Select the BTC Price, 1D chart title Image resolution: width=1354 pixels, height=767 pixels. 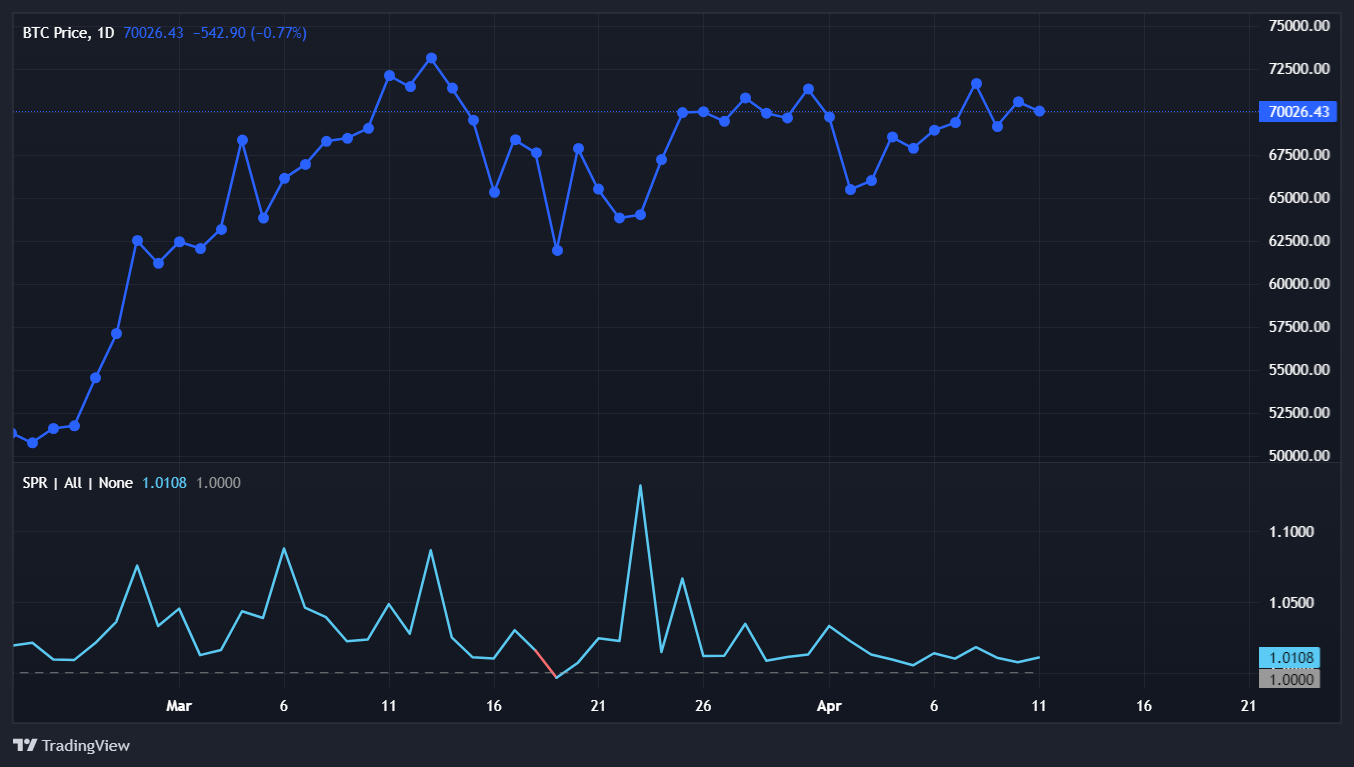point(68,33)
